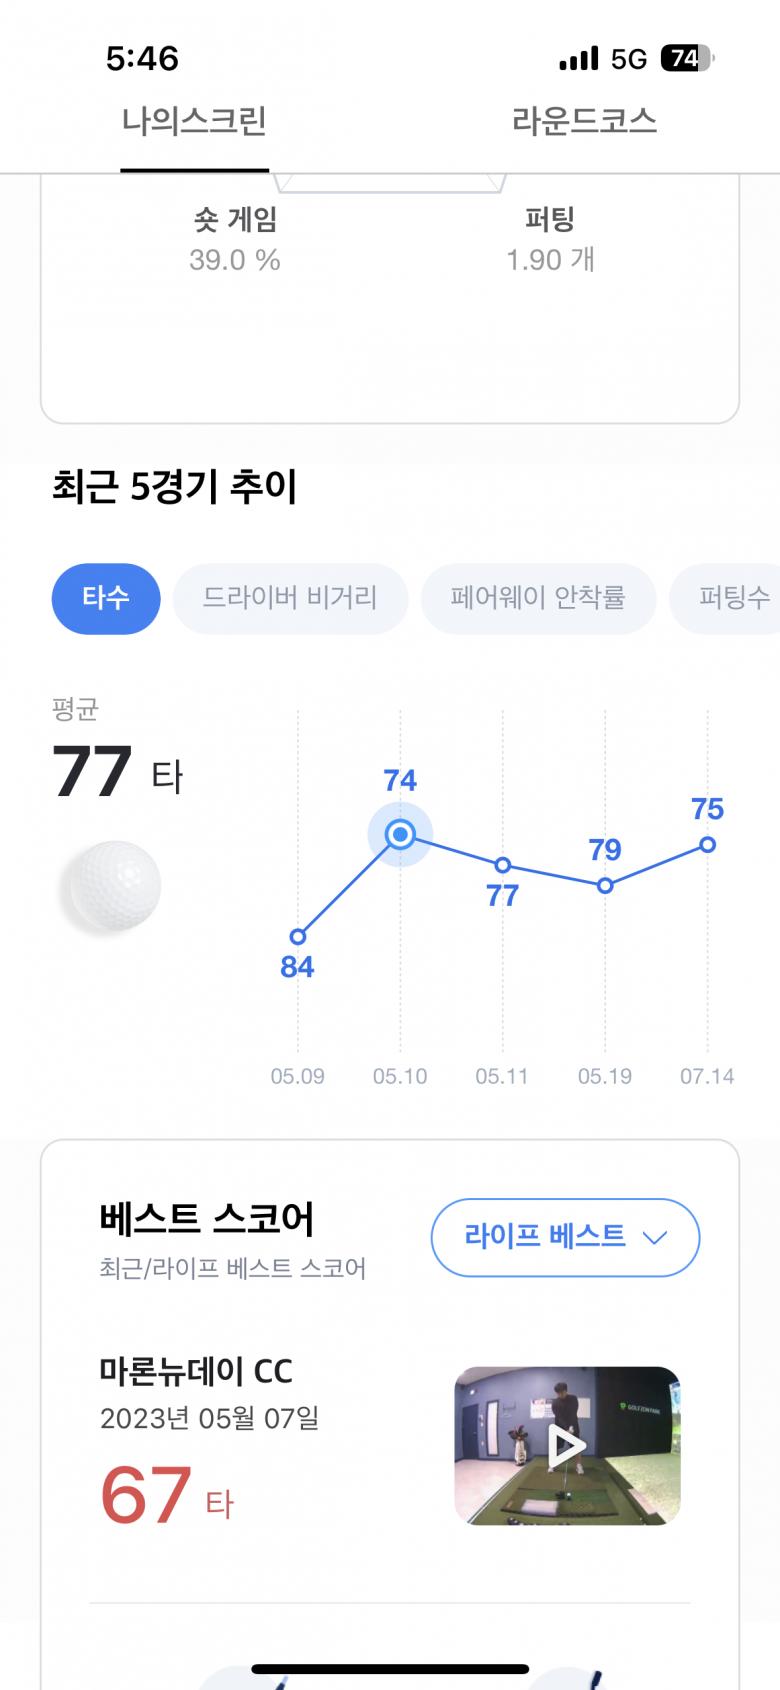Select the 페어웨이 안착률 filter chip
This screenshot has height=1690, width=780.
538,598
